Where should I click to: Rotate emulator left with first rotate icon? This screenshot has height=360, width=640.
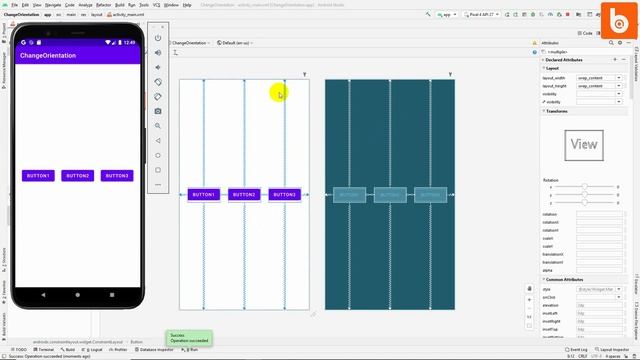[x=158, y=82]
